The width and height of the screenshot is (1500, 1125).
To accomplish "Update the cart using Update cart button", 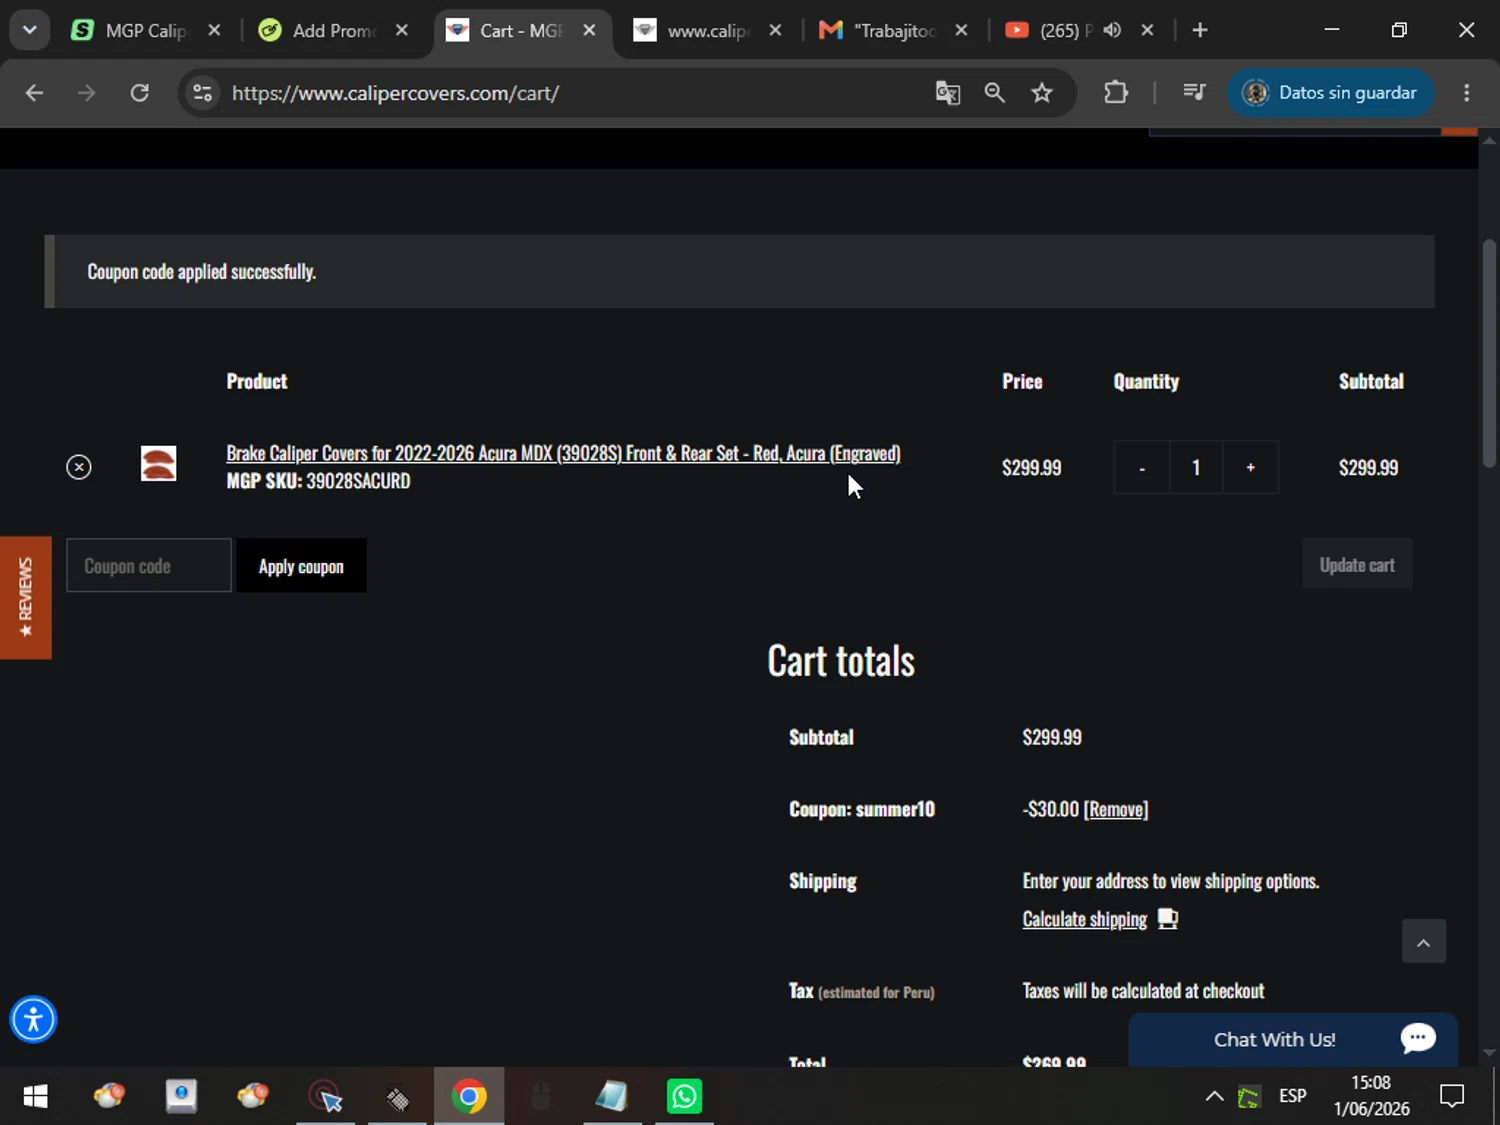I will pos(1357,564).
